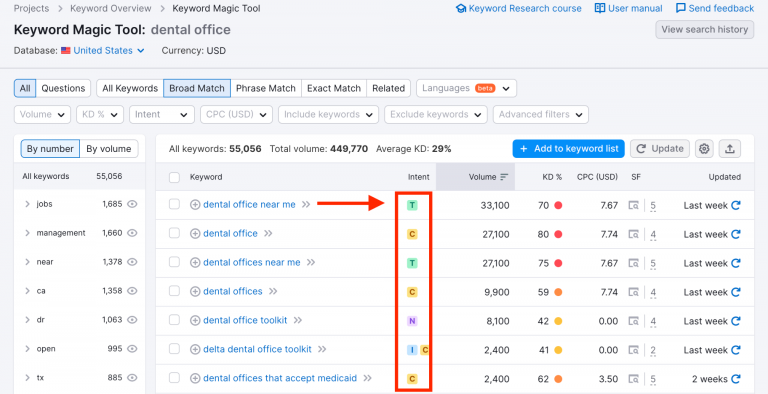
Task: Check the 'dental office toolkit' checkbox
Action: 174,320
